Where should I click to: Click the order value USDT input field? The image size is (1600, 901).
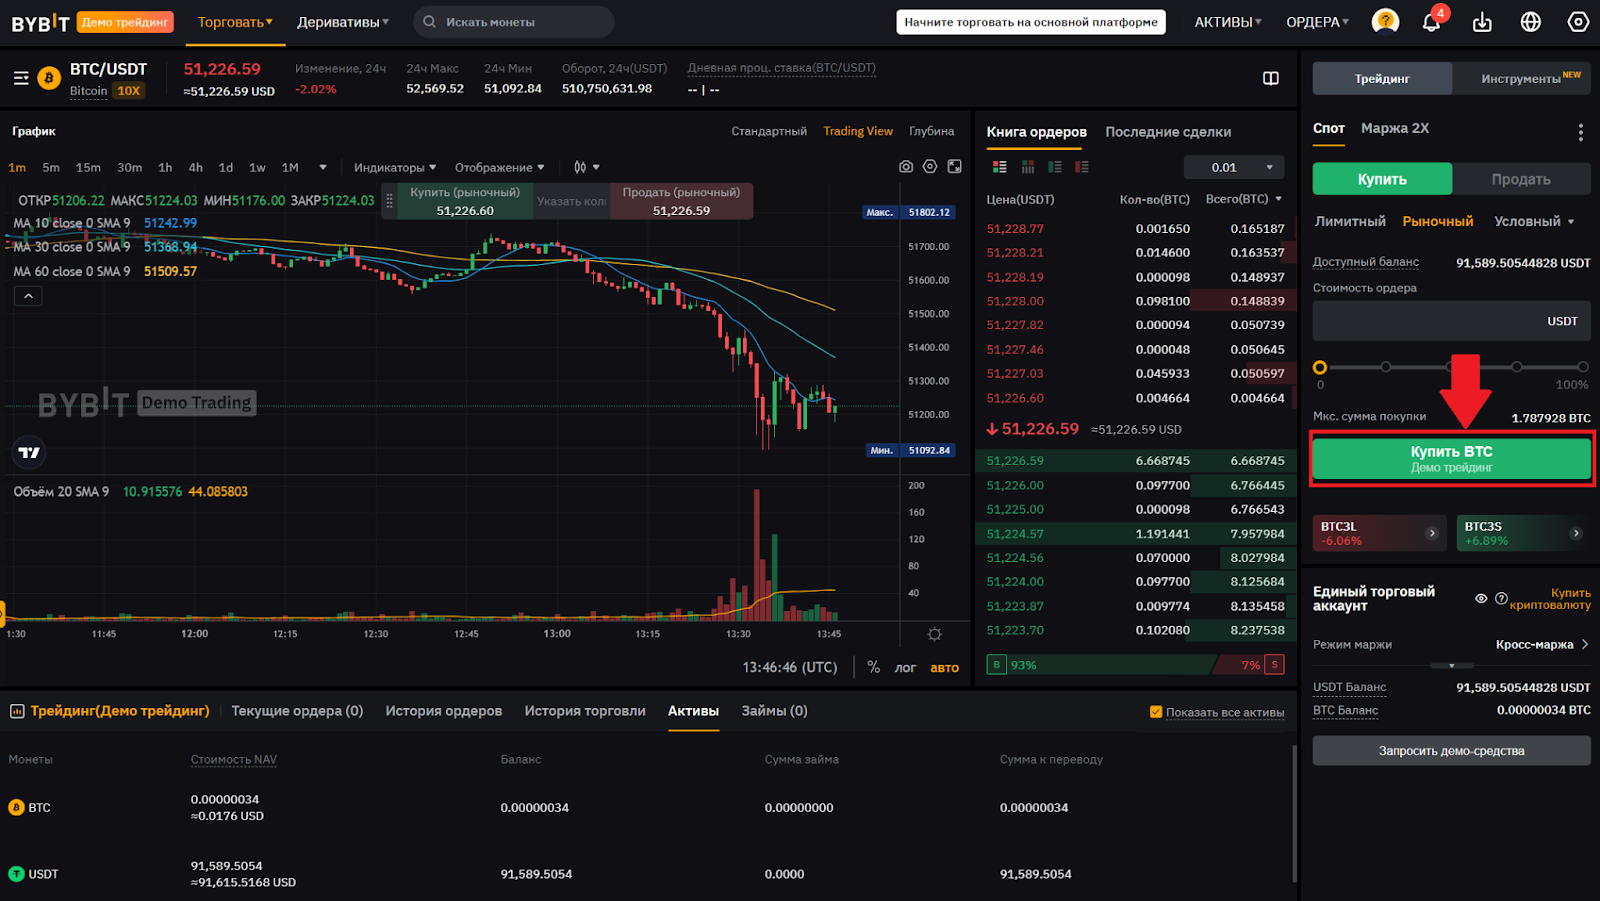point(1430,321)
